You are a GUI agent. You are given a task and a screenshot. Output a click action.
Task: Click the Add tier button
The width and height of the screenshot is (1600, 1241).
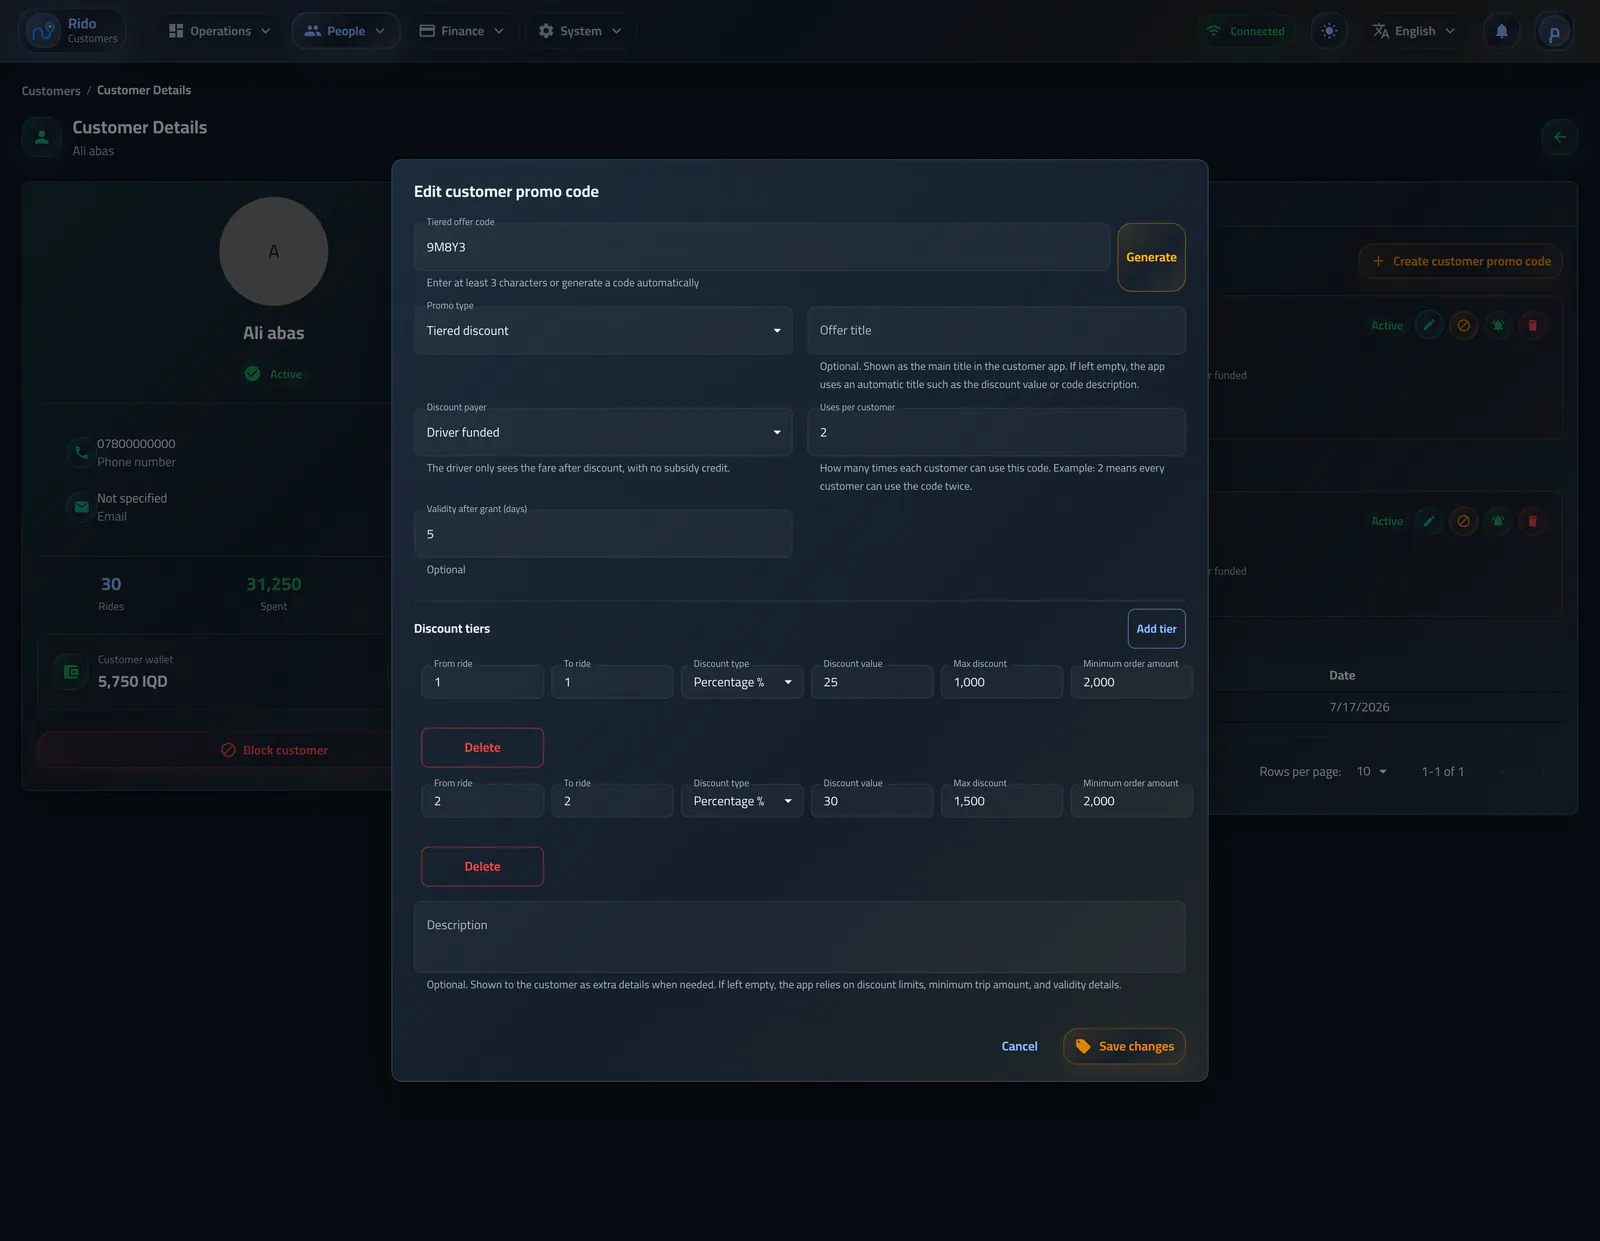[x=1157, y=629]
